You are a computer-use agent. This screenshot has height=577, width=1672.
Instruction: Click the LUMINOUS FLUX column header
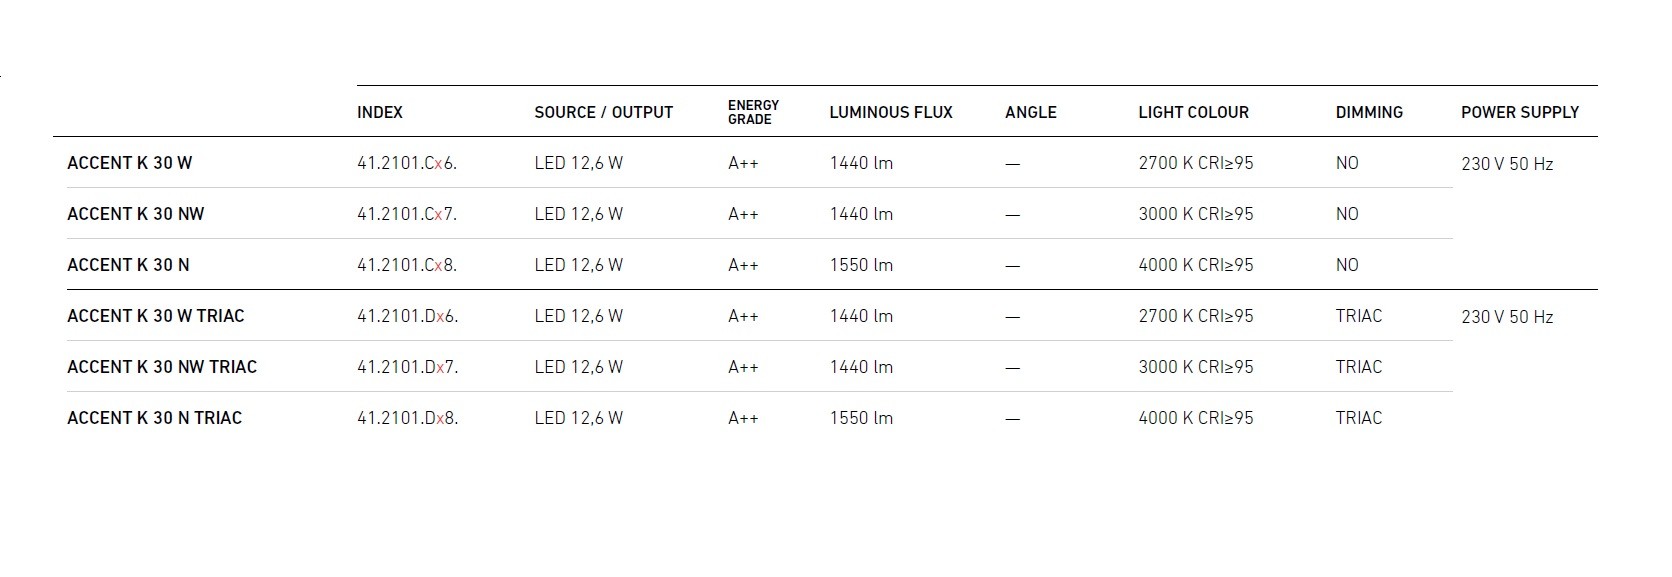pyautogui.click(x=890, y=113)
